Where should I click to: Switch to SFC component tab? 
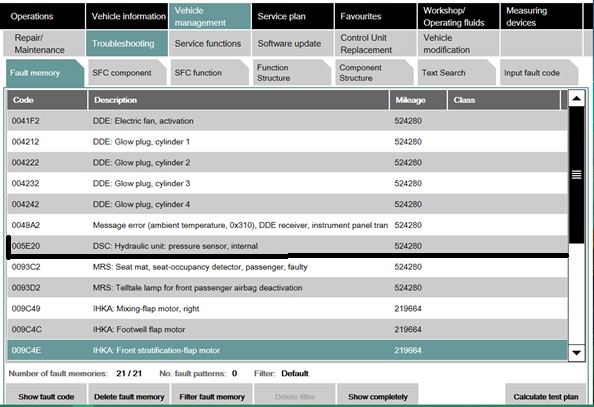127,72
